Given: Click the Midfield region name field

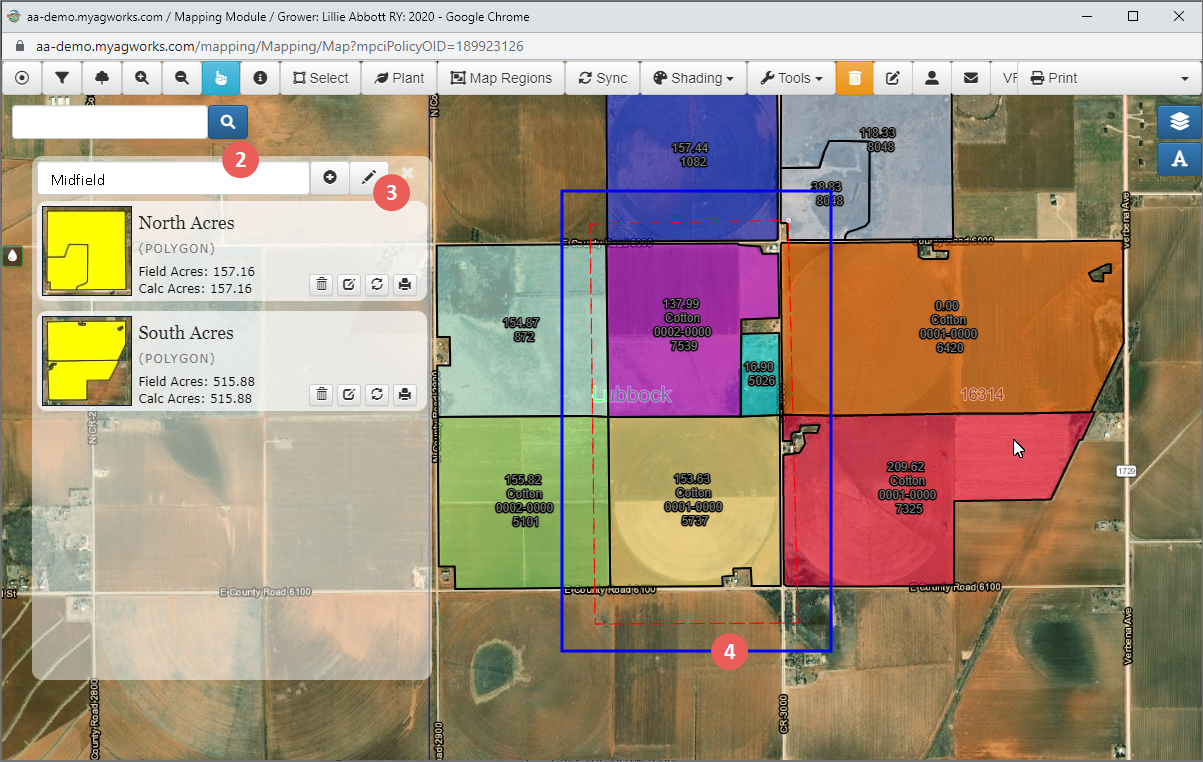Looking at the screenshot, I should click(173, 179).
